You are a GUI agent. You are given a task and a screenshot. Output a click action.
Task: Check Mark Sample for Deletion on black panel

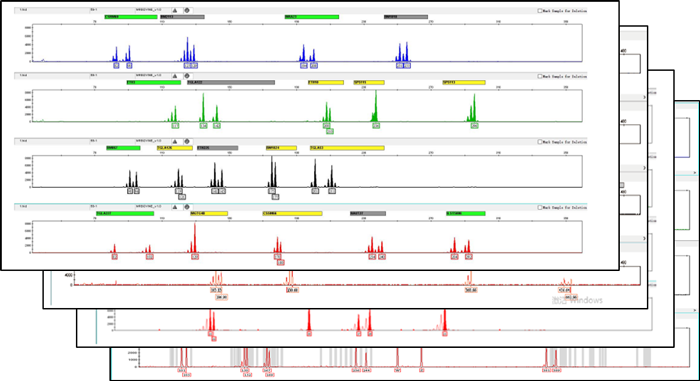540,142
